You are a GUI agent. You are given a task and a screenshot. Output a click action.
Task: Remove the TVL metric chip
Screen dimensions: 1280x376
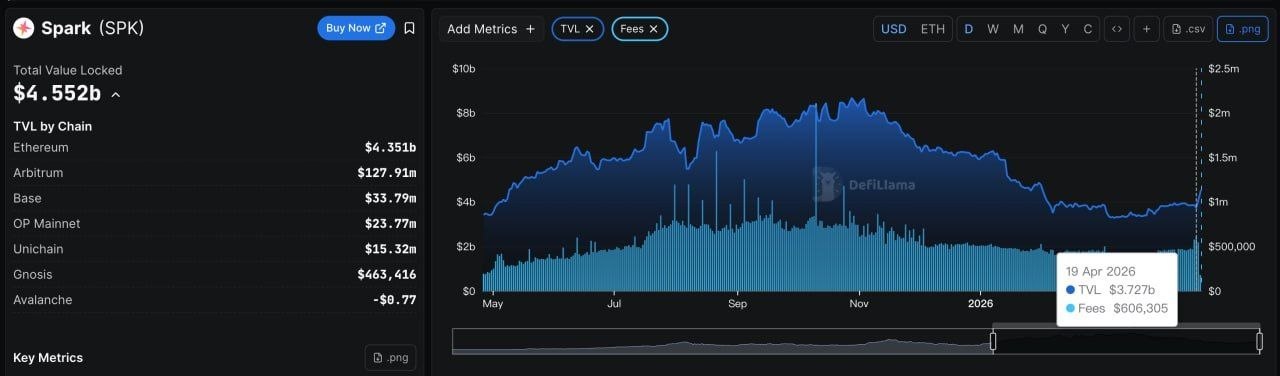590,29
